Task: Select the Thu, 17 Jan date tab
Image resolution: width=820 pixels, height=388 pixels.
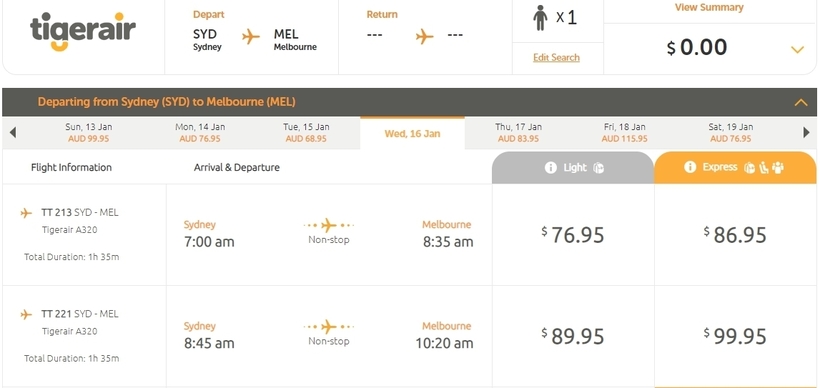Action: pyautogui.click(x=518, y=133)
